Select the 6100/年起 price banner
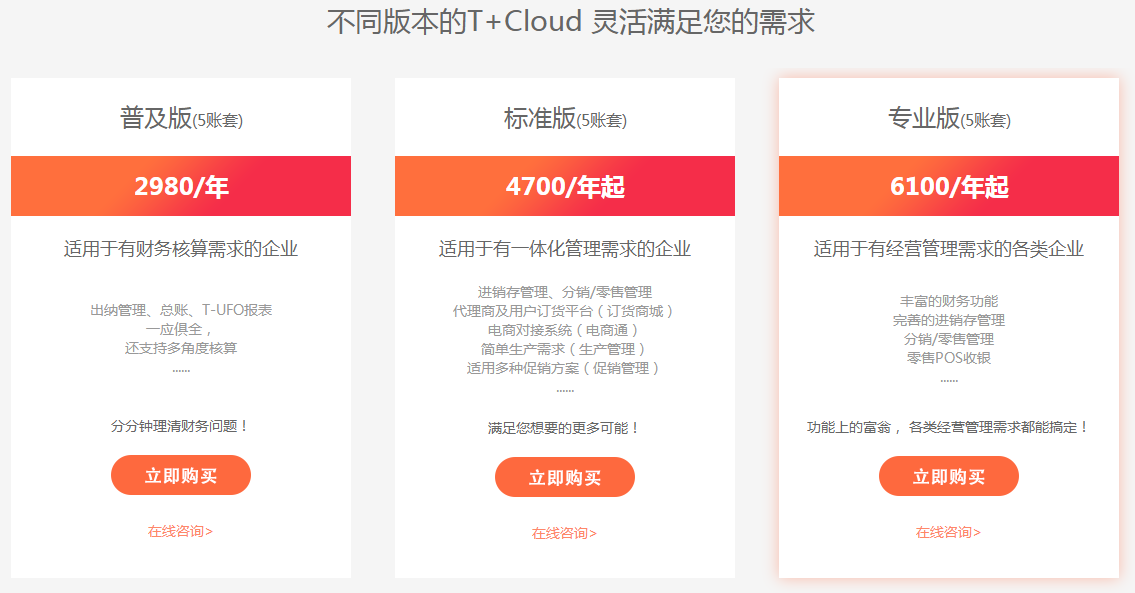This screenshot has height=593, width=1135. tap(949, 186)
